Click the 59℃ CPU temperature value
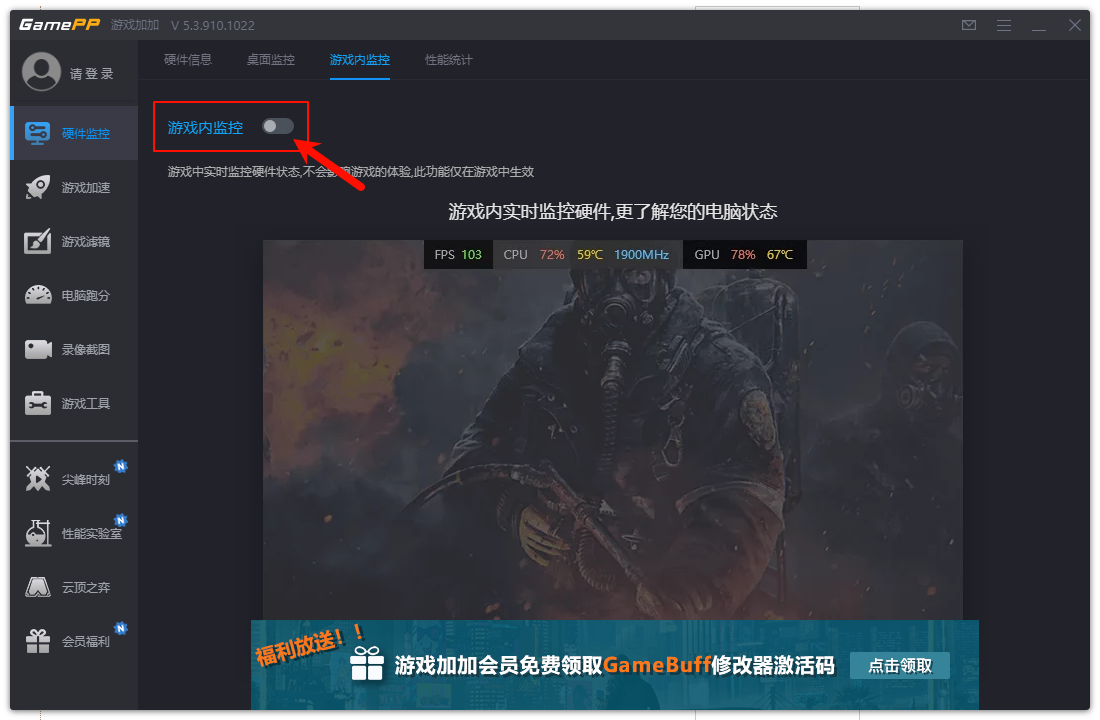Screen dimensions: 1100x720 click(589, 255)
